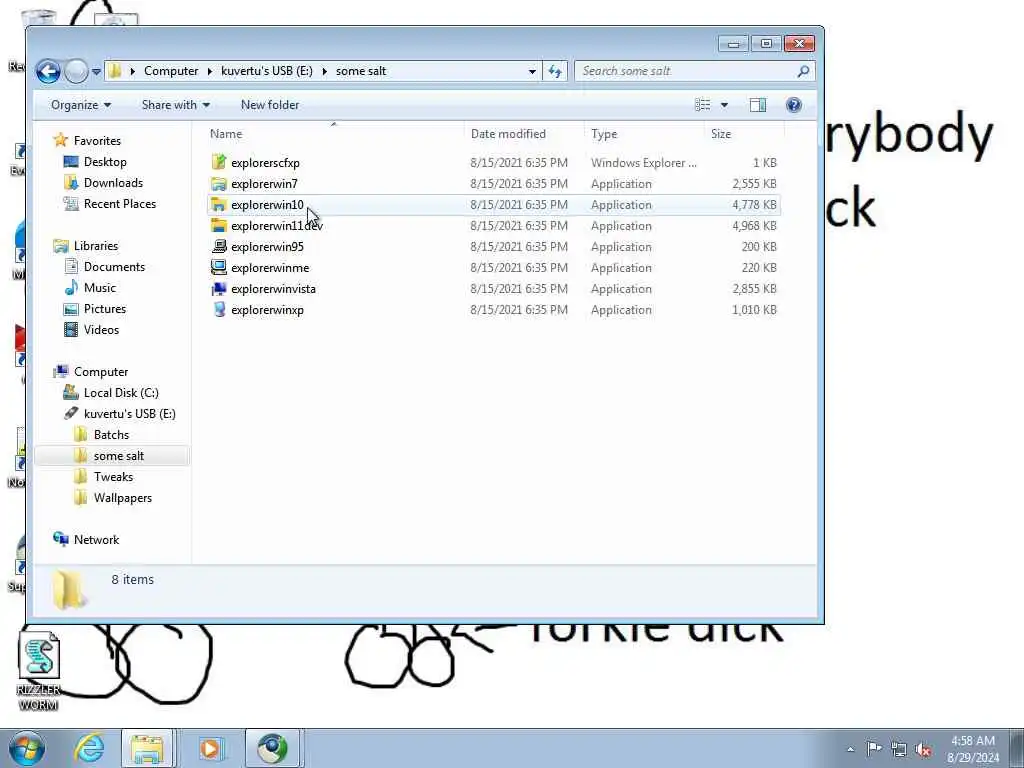Viewport: 1024px width, 768px height.
Task: Select Computer in navigation pane
Action: [x=101, y=372]
